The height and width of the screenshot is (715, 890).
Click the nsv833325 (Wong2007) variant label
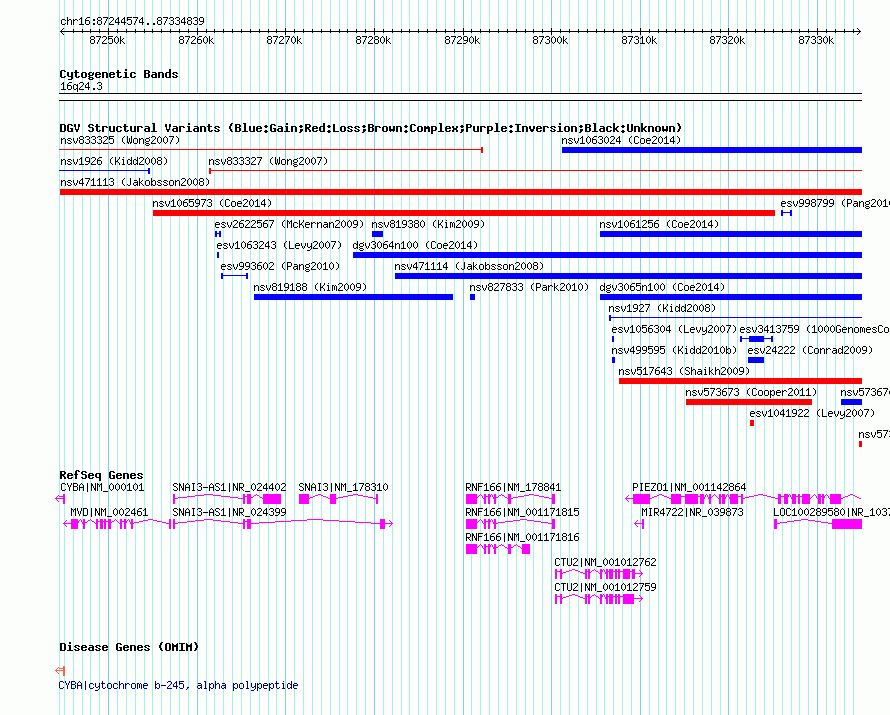pos(120,140)
